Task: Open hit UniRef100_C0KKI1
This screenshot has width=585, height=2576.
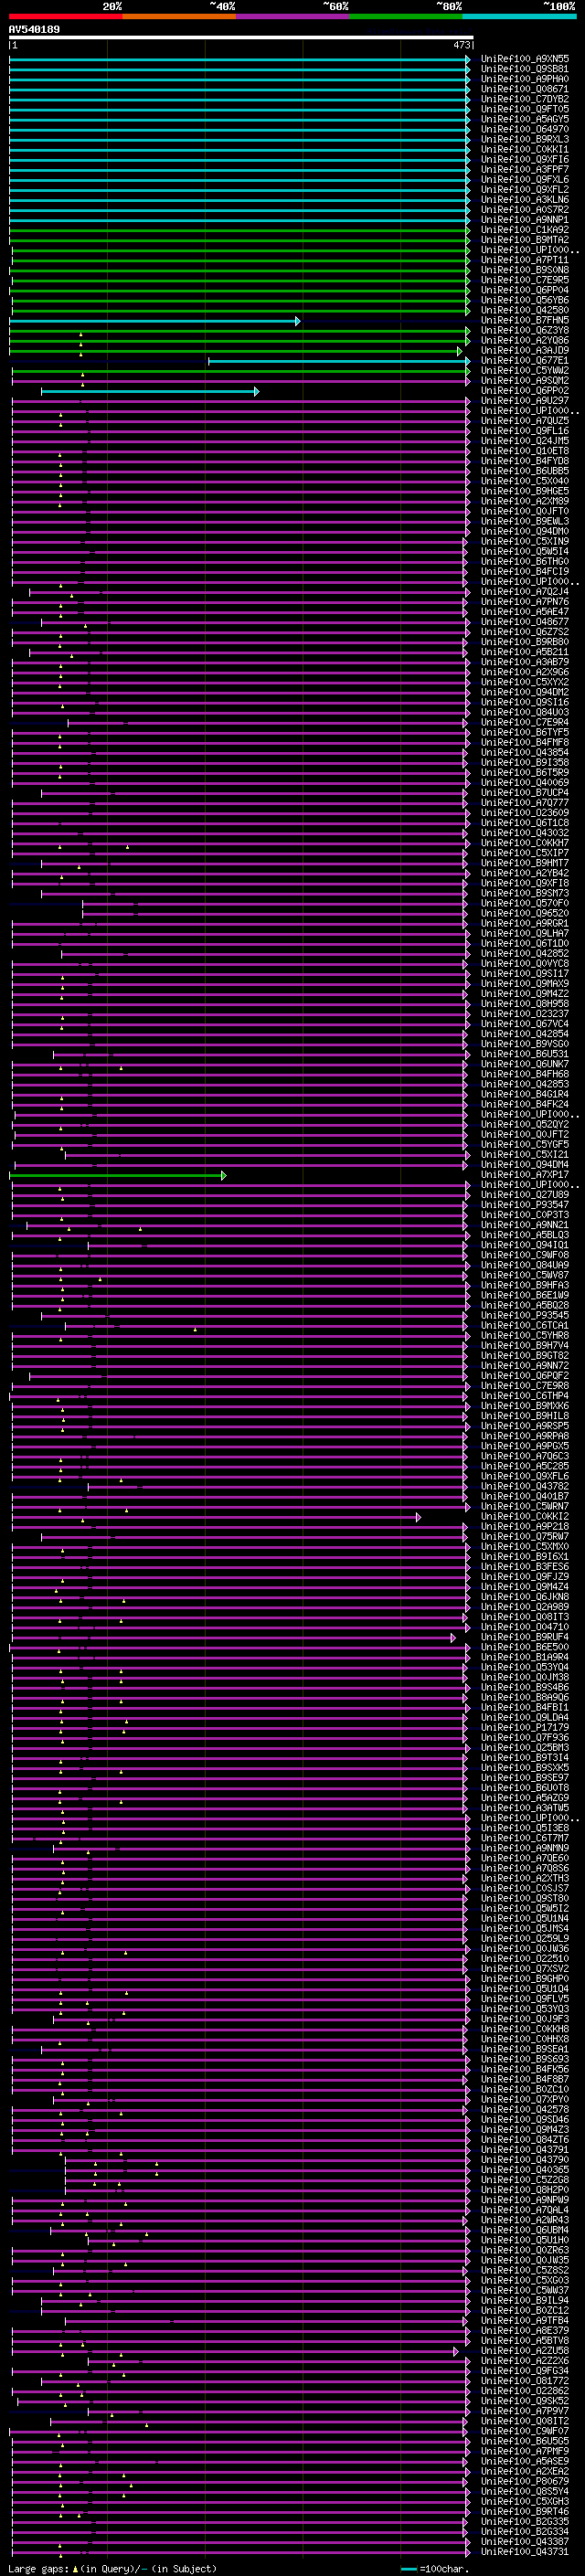Action: [x=525, y=149]
